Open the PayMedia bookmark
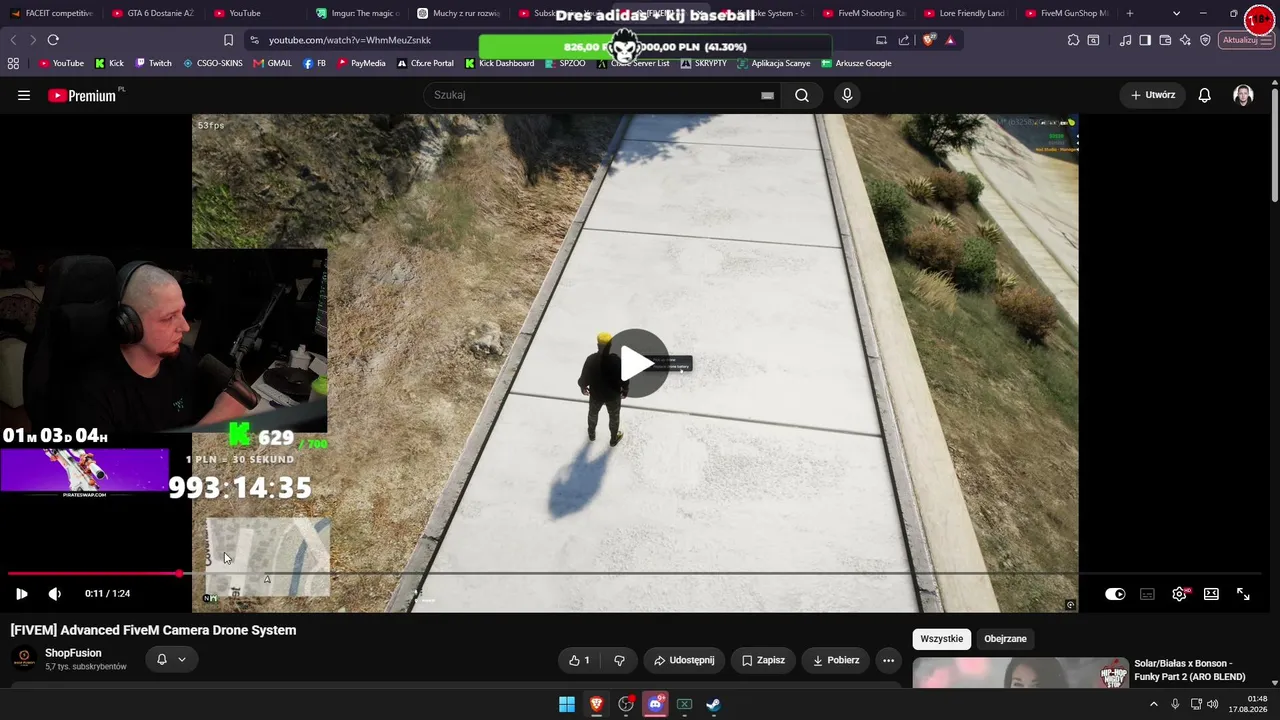The image size is (1280, 720). (x=361, y=63)
